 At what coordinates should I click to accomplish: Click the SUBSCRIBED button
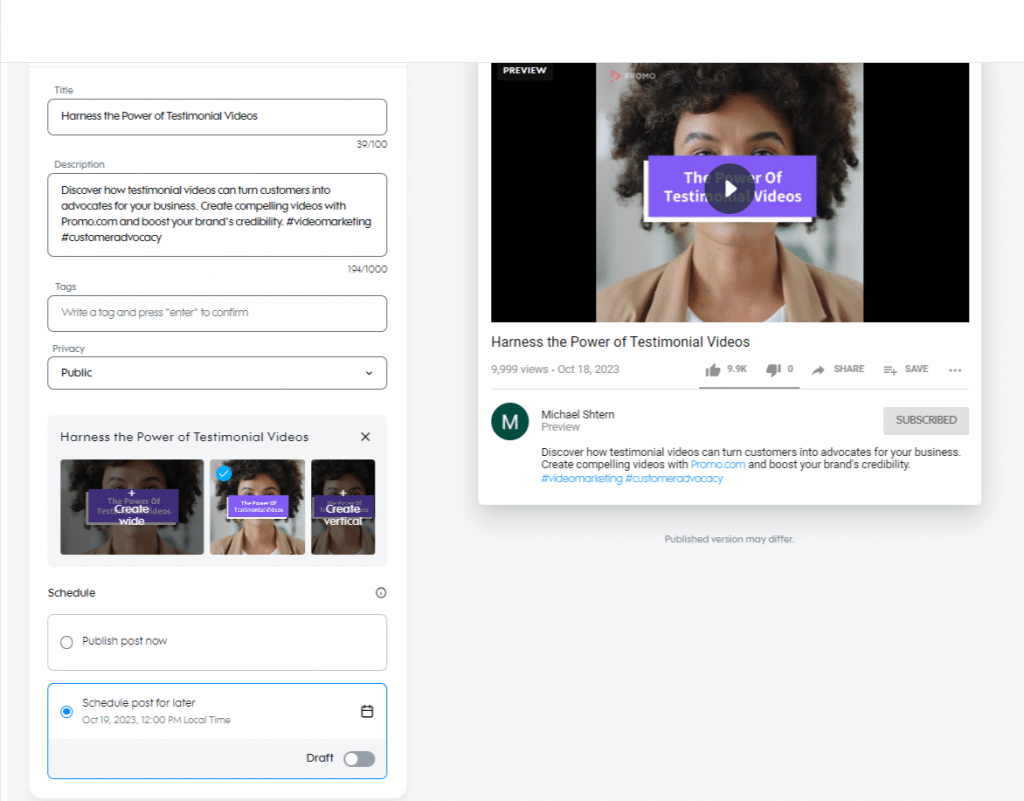pyautogui.click(x=925, y=420)
